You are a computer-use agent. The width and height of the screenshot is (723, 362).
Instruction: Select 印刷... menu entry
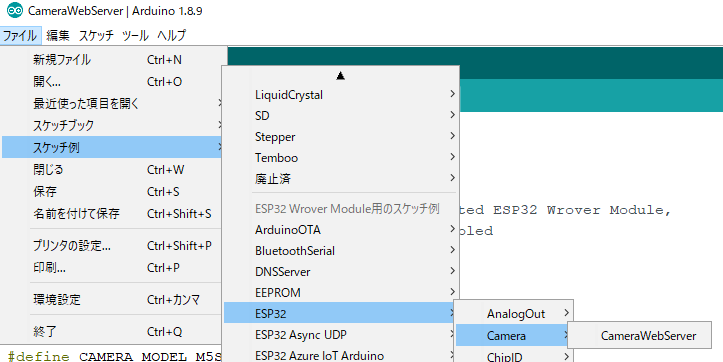(x=113, y=268)
